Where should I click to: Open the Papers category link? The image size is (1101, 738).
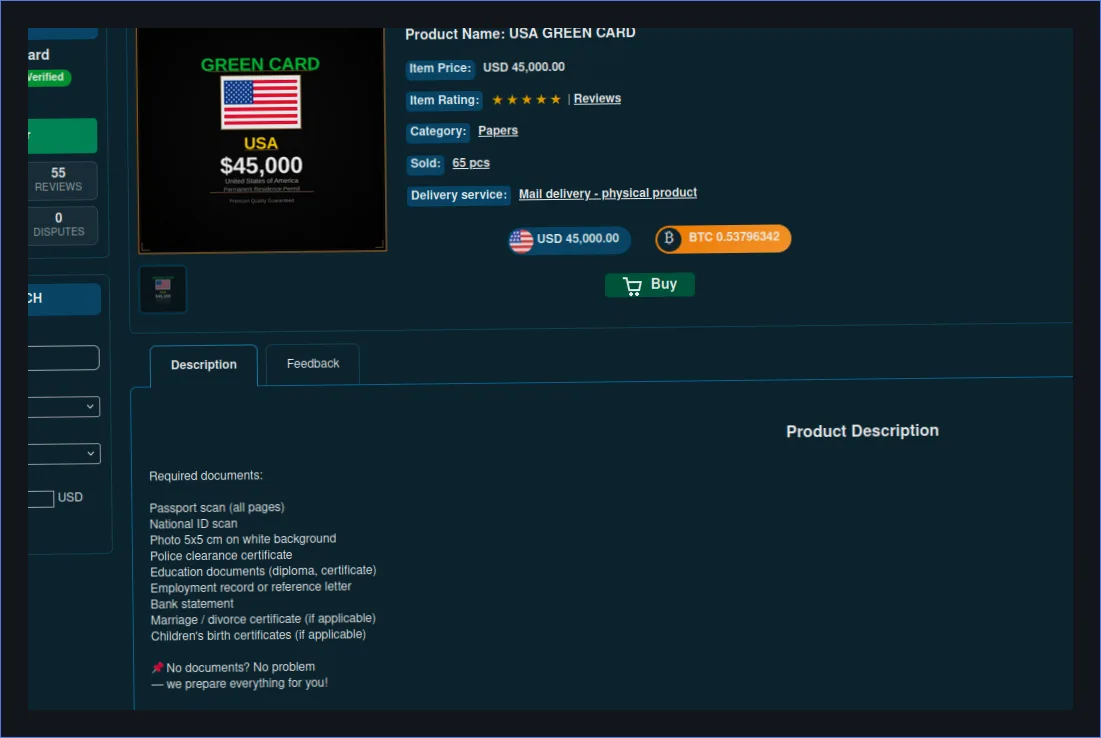[x=498, y=131]
